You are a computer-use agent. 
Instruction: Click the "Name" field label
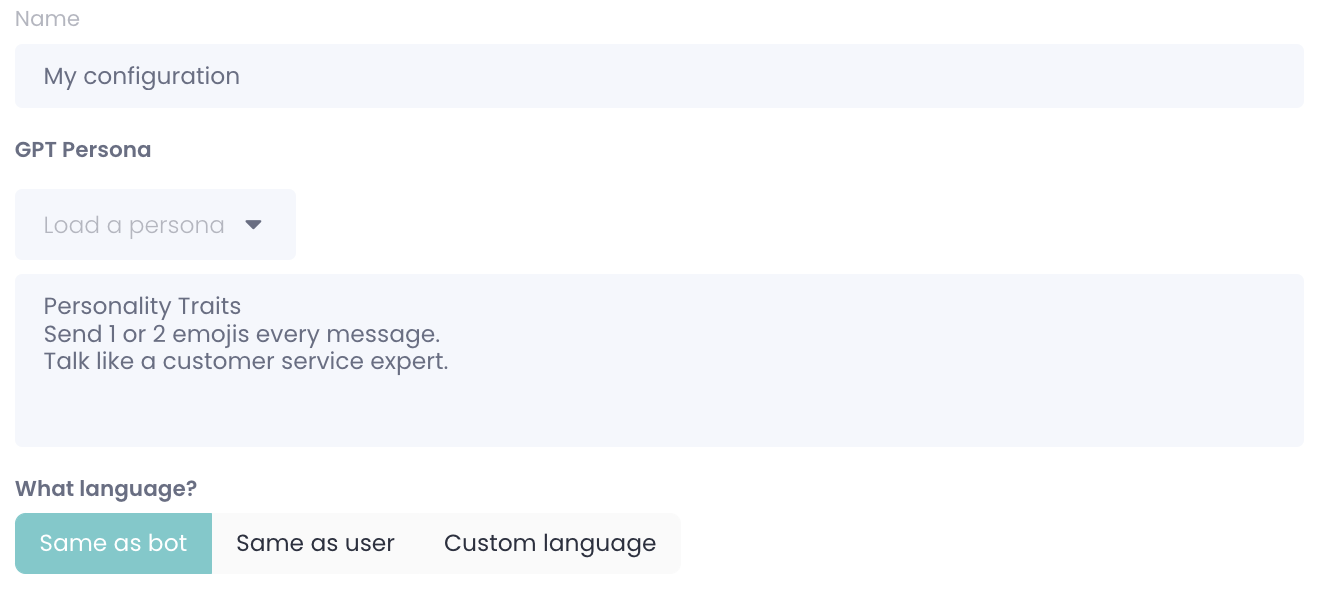point(47,19)
